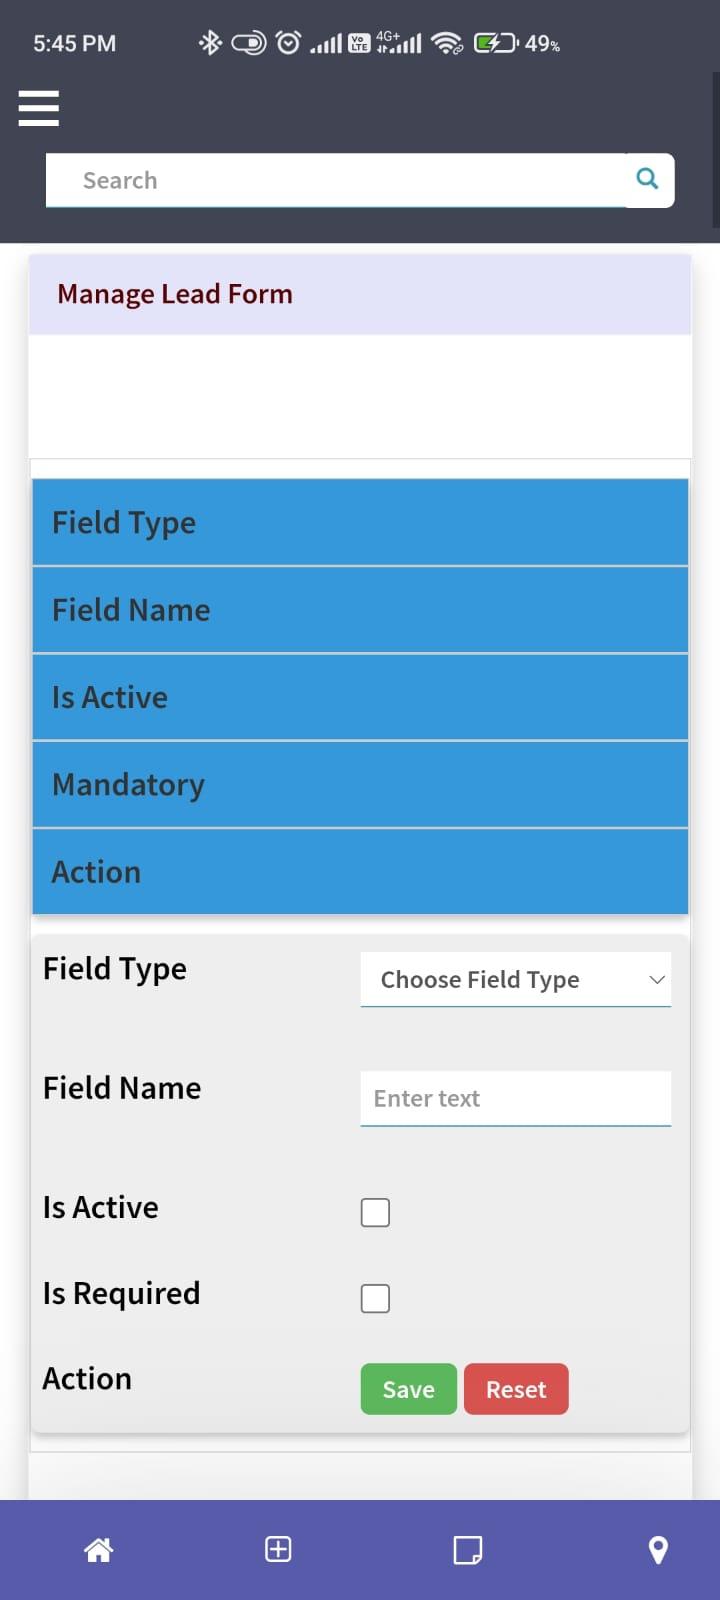The image size is (720, 1600).
Task: Open the hamburger menu
Action: 39,108
